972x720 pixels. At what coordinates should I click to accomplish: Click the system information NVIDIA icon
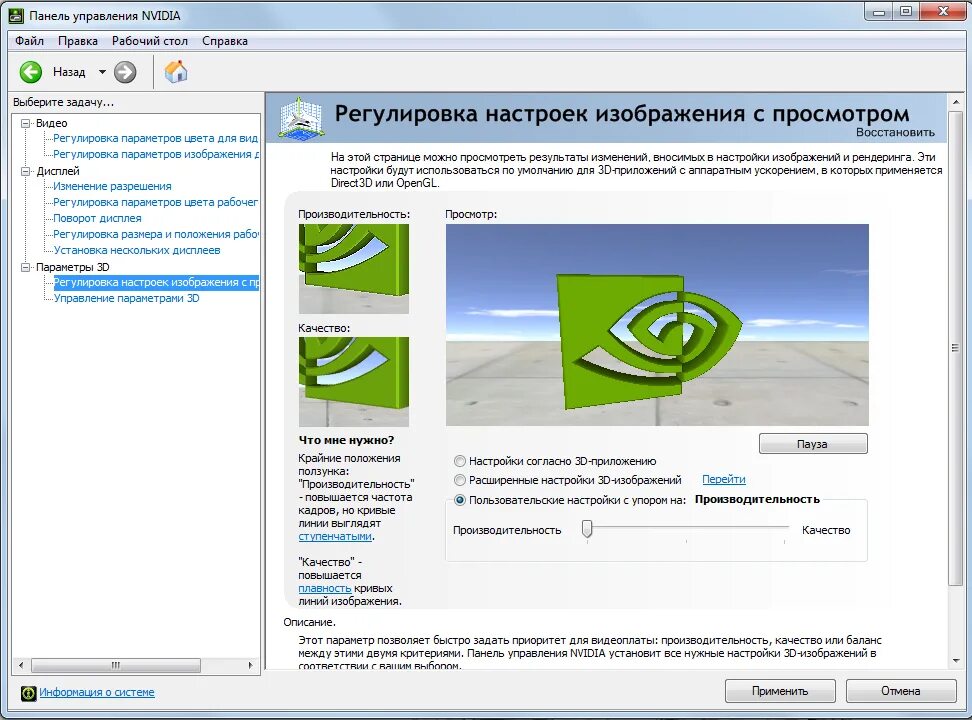[28, 693]
